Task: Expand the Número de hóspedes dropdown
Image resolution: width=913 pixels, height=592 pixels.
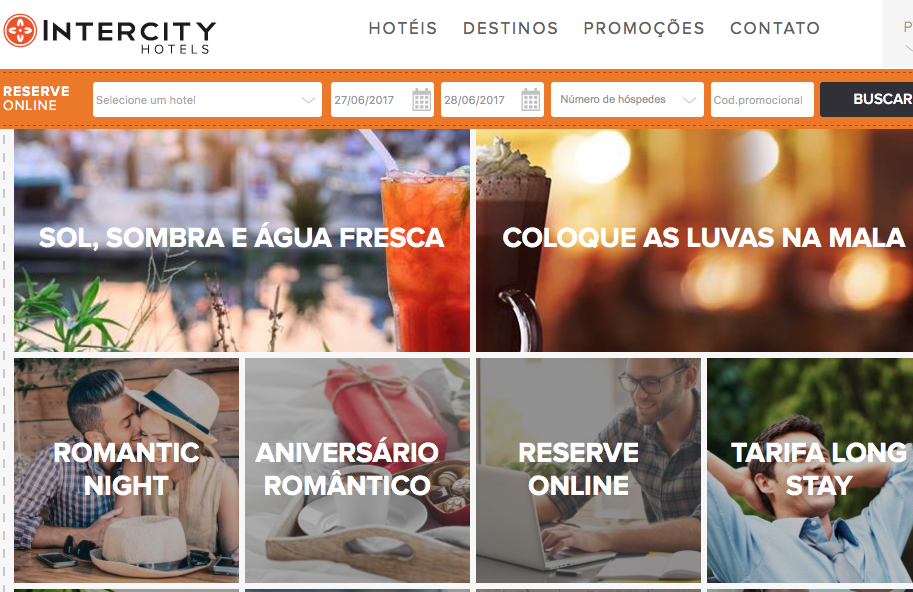Action: coord(627,100)
